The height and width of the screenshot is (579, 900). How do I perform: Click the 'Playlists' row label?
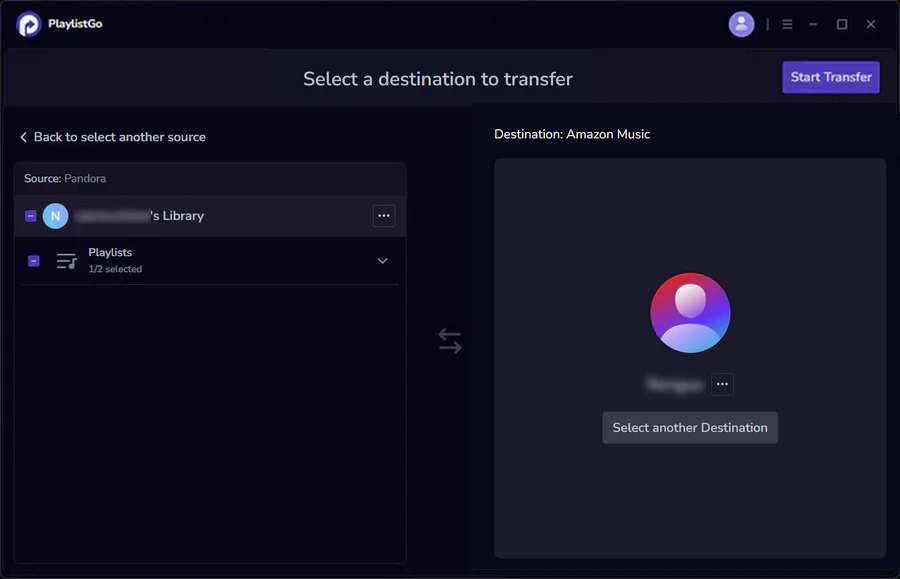point(110,252)
